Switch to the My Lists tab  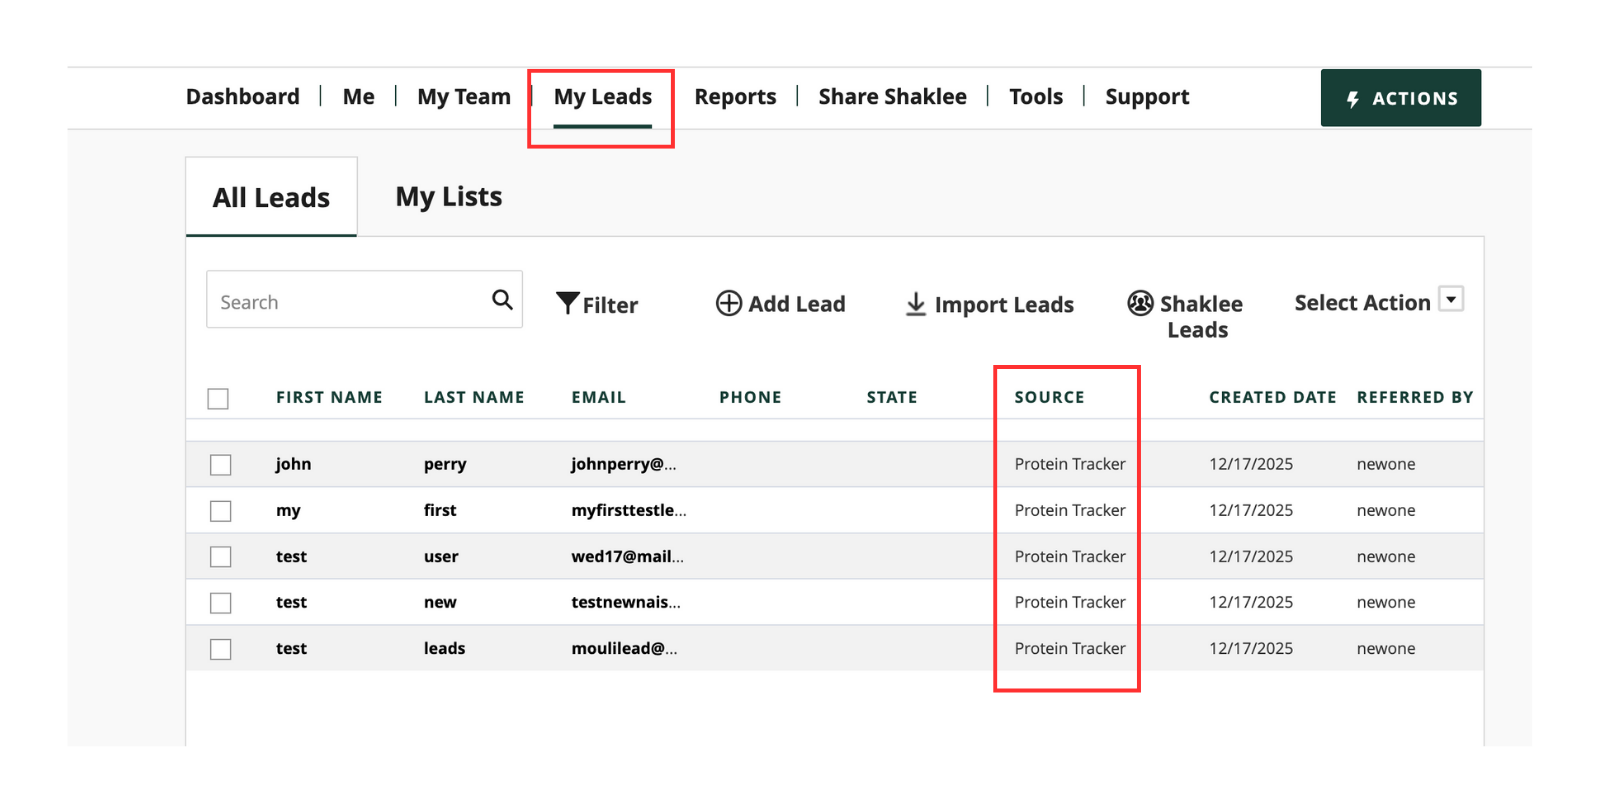point(449,197)
